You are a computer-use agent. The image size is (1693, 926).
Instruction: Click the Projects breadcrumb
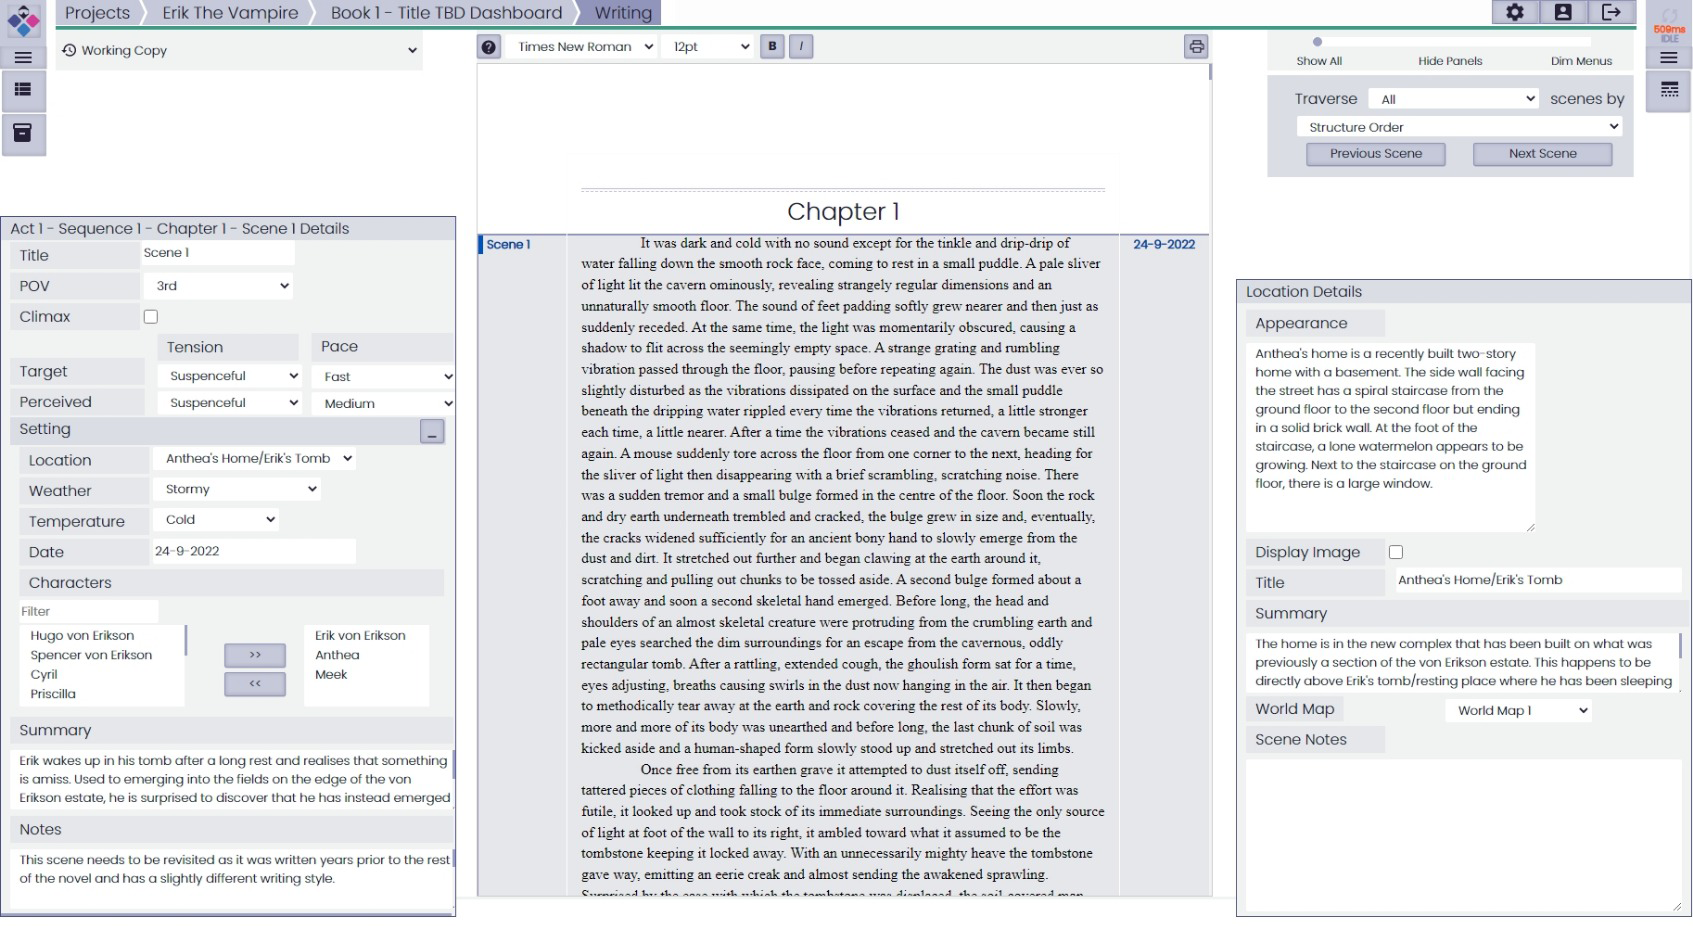[x=97, y=13]
